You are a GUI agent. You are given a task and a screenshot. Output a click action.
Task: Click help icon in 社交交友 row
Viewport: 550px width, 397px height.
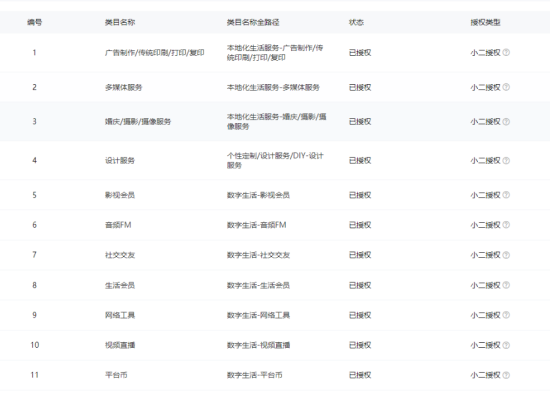point(506,255)
